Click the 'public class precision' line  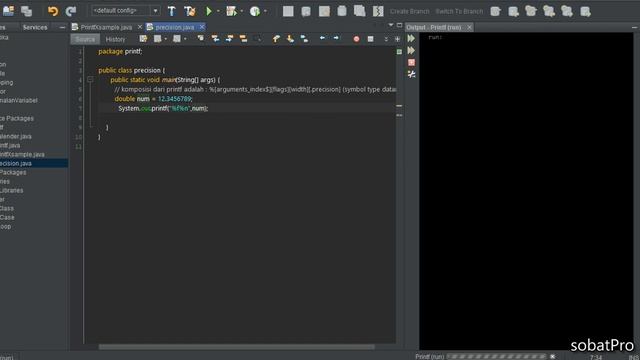(x=131, y=70)
